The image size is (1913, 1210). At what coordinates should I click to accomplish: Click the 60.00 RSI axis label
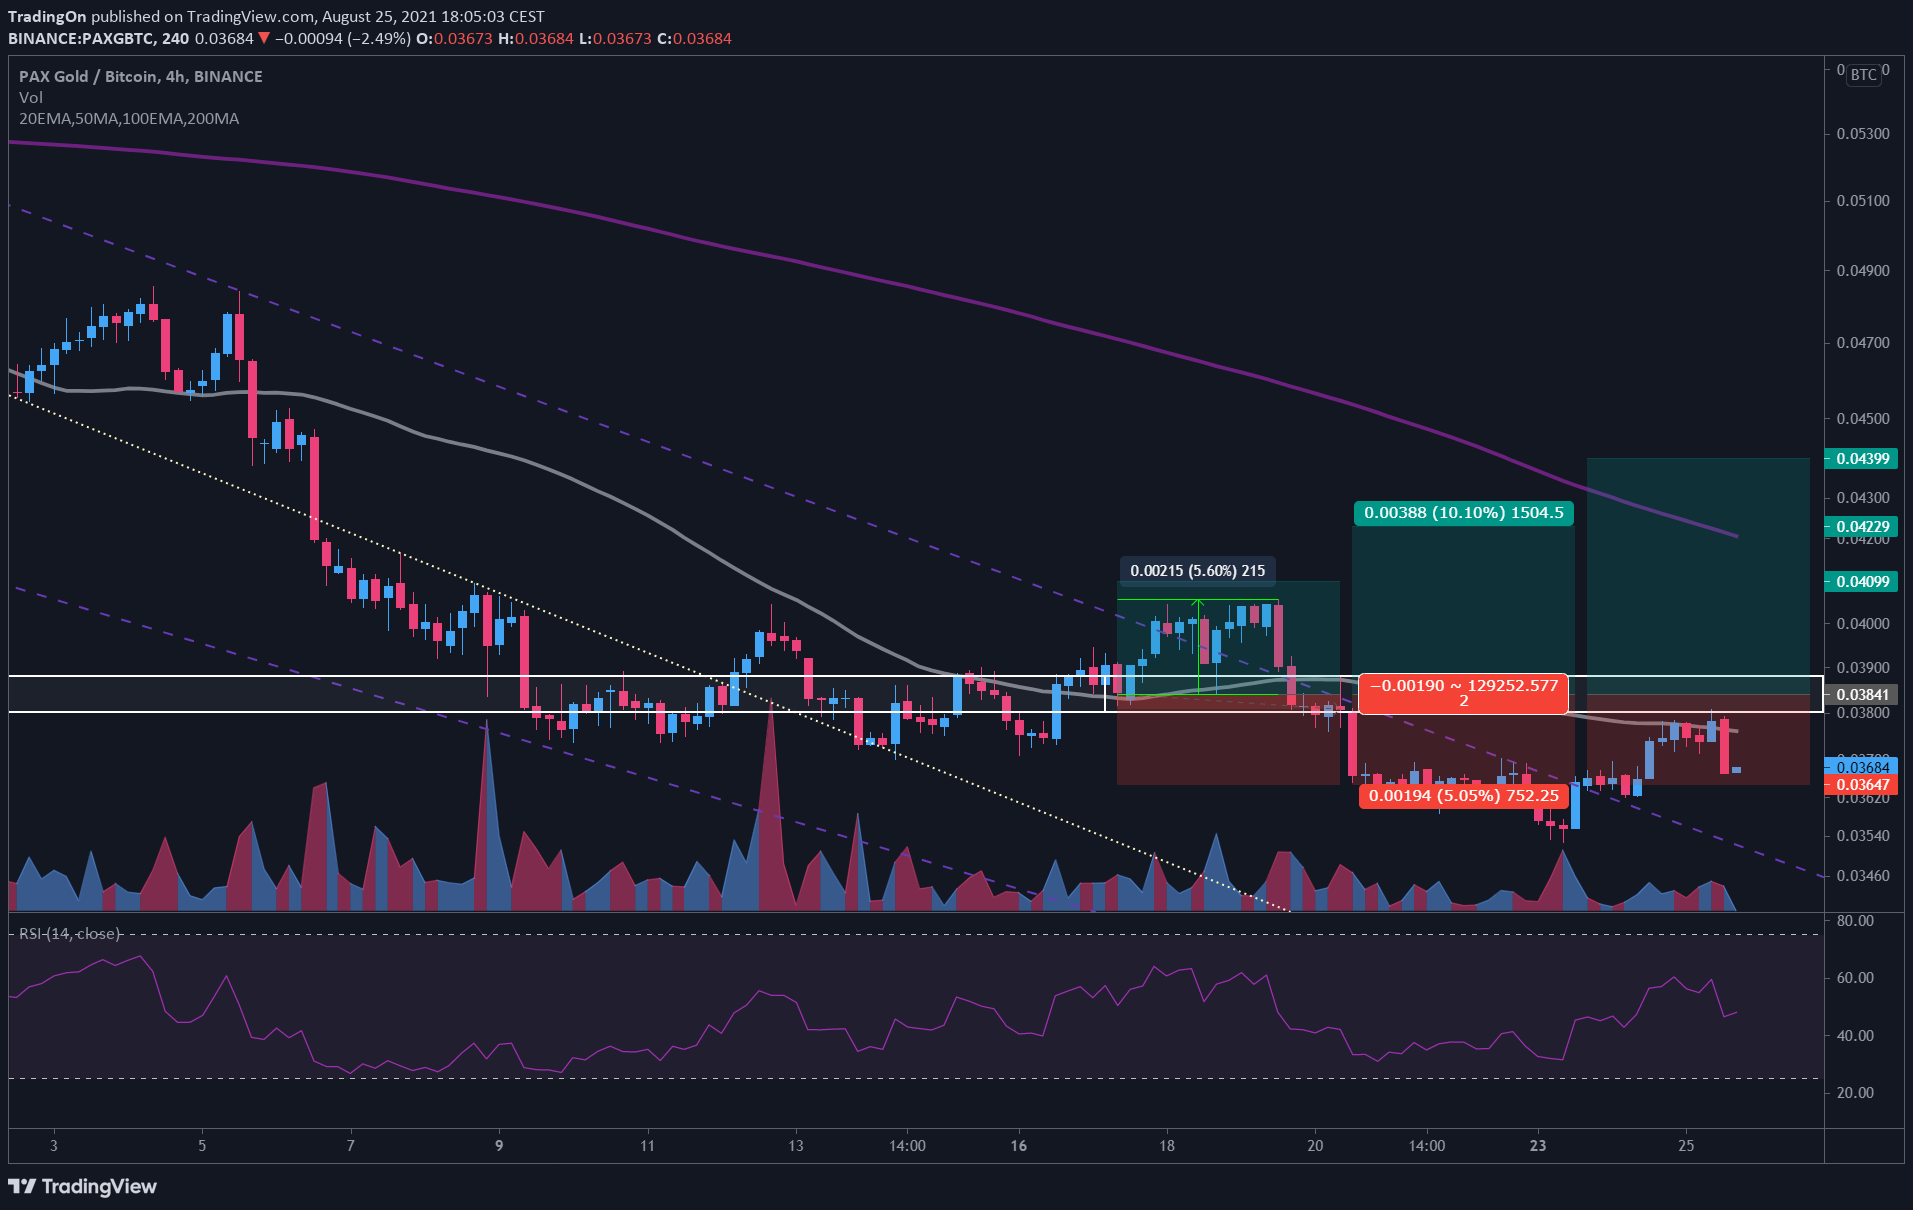(x=1855, y=978)
